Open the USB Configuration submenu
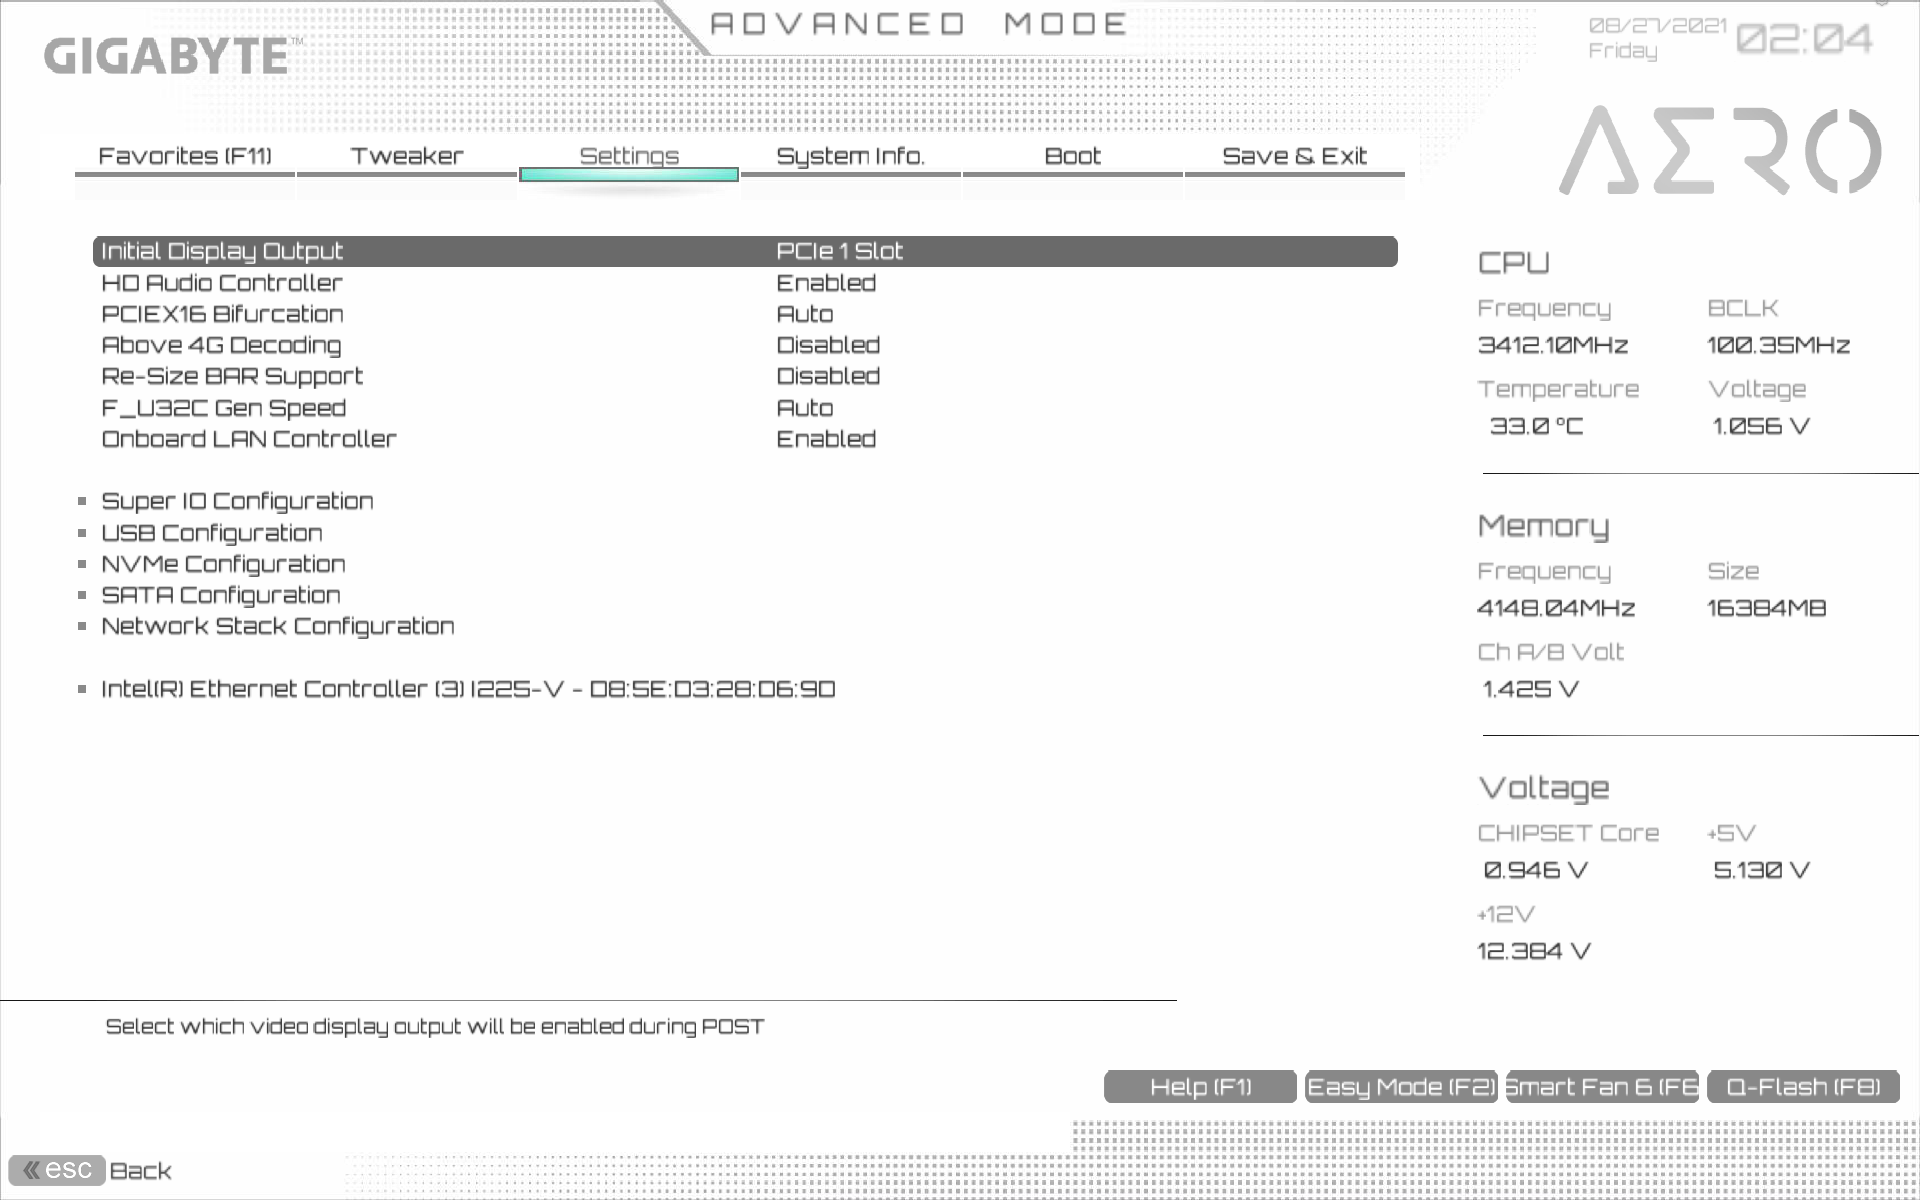 [212, 533]
